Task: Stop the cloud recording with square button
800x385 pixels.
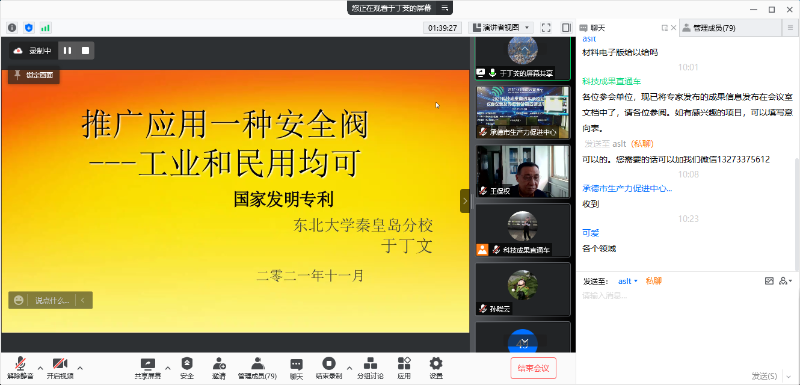Action: pyautogui.click(x=86, y=50)
